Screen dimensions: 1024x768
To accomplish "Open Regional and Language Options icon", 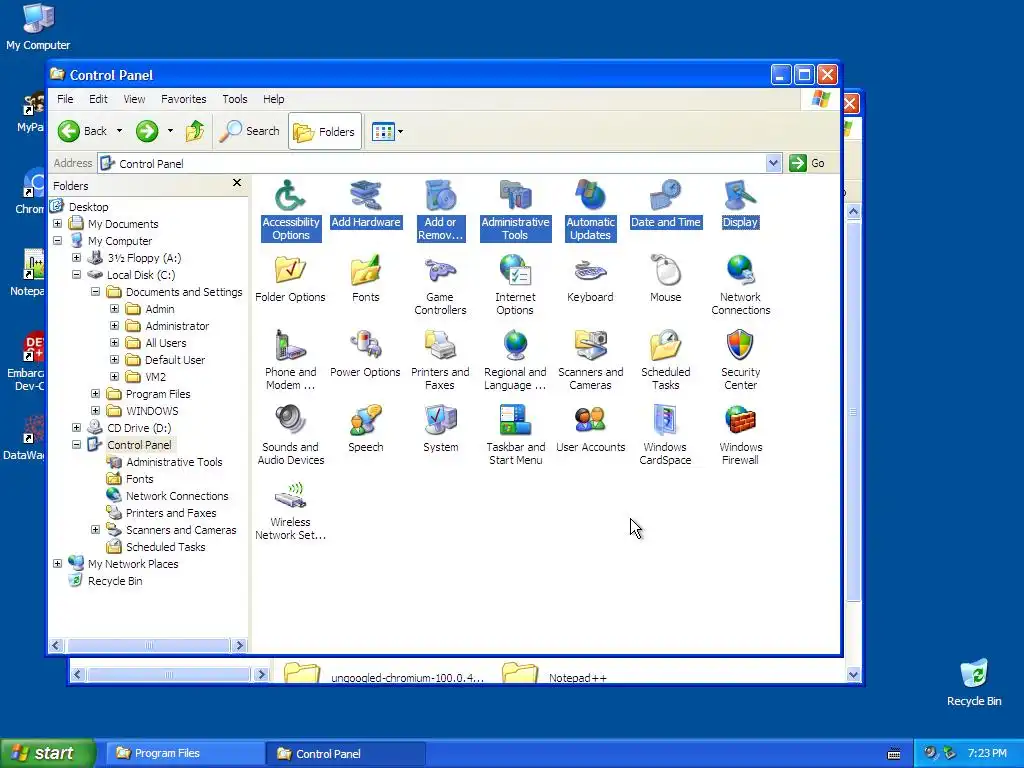I will coord(515,360).
